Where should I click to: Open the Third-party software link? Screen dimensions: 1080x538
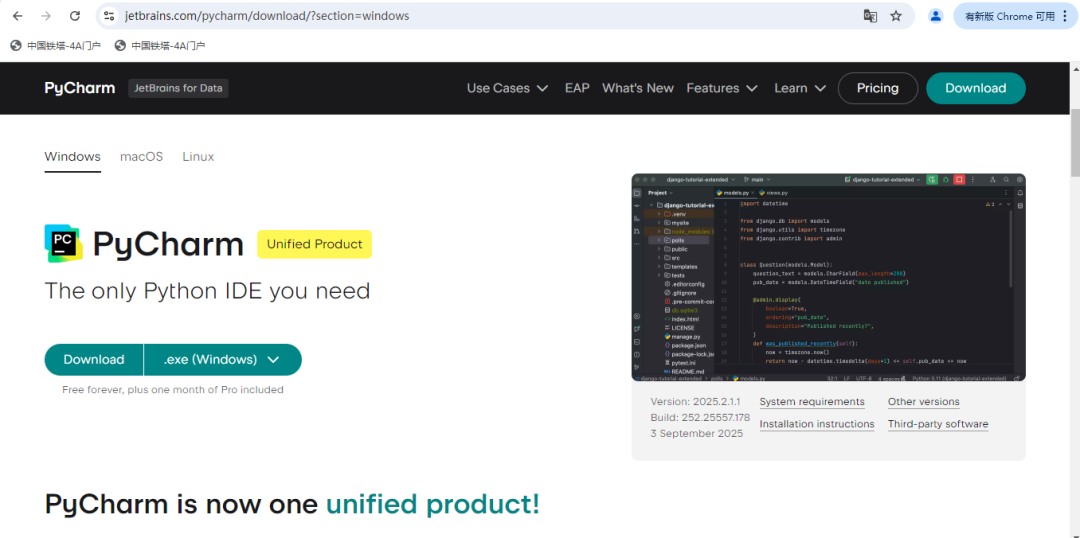[938, 424]
